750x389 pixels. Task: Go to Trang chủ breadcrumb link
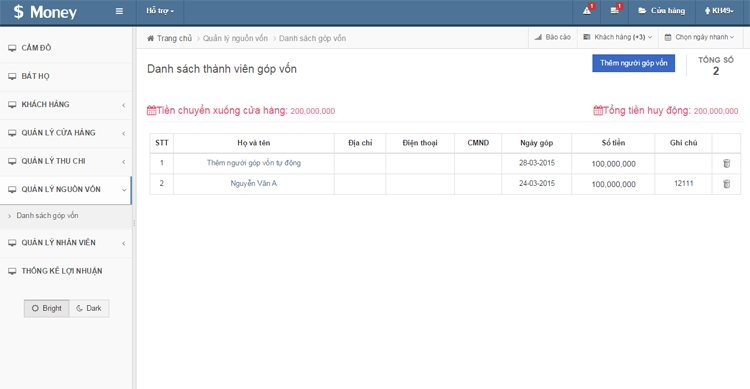[174, 38]
